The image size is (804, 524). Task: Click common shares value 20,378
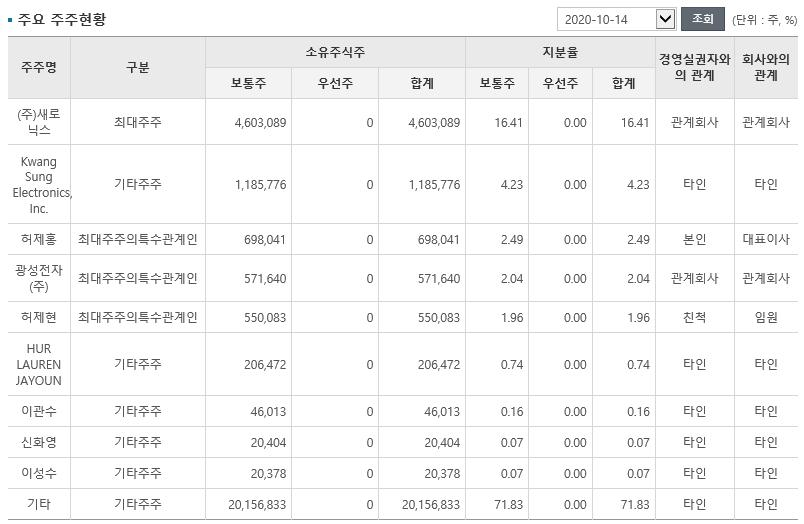click(268, 474)
